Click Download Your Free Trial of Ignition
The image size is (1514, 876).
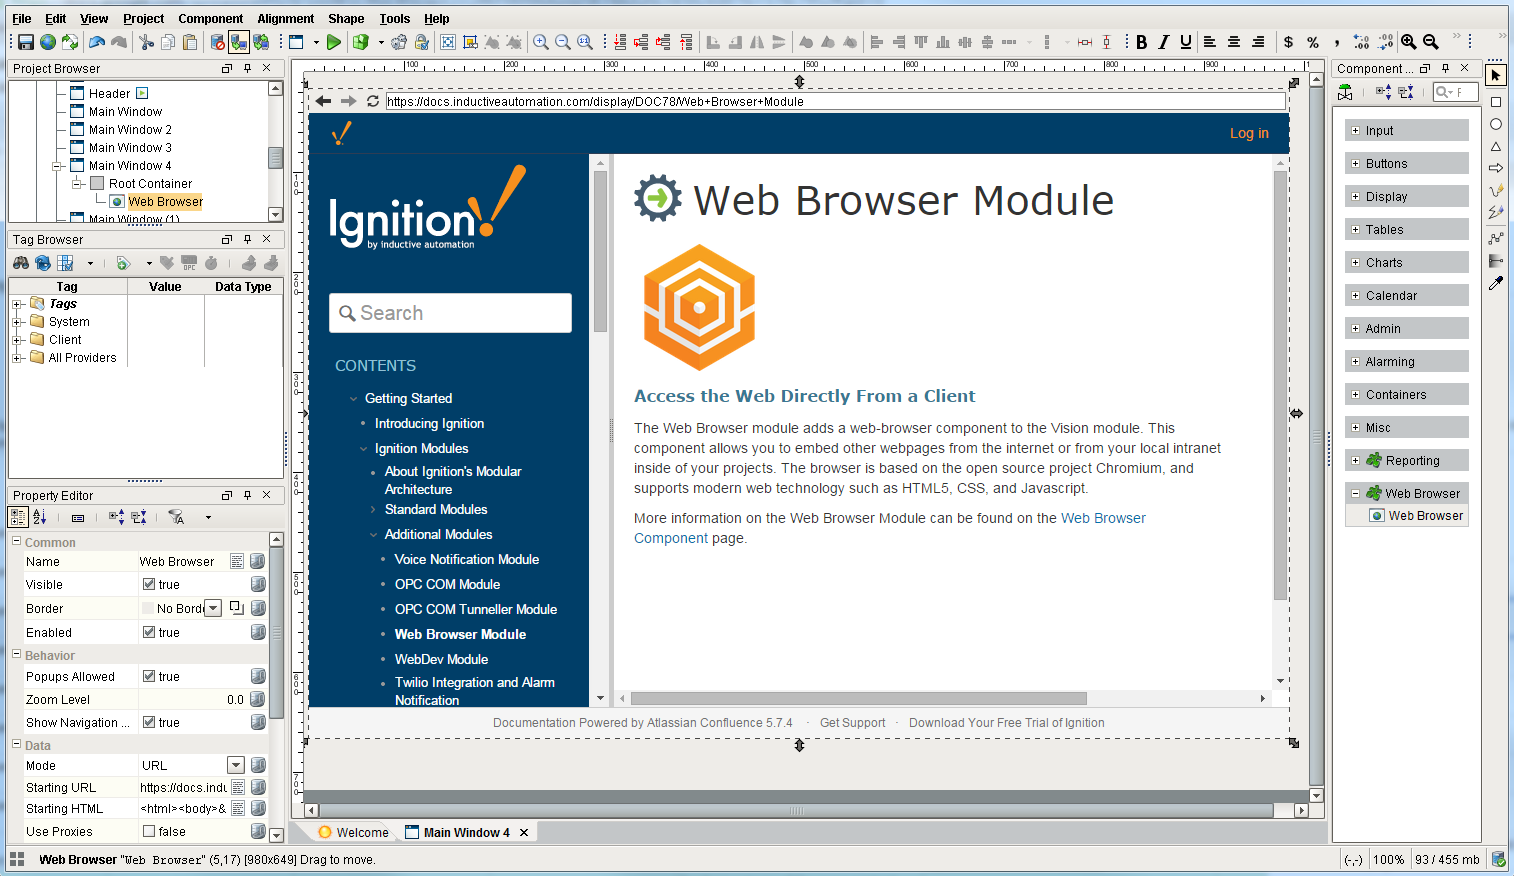point(1007,723)
